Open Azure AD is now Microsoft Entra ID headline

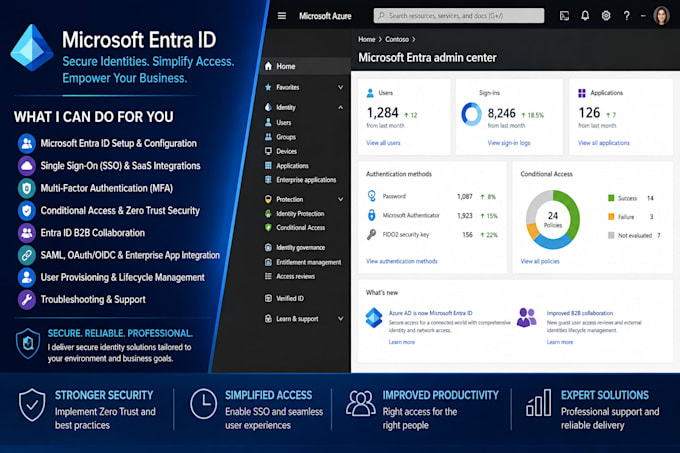click(430, 313)
